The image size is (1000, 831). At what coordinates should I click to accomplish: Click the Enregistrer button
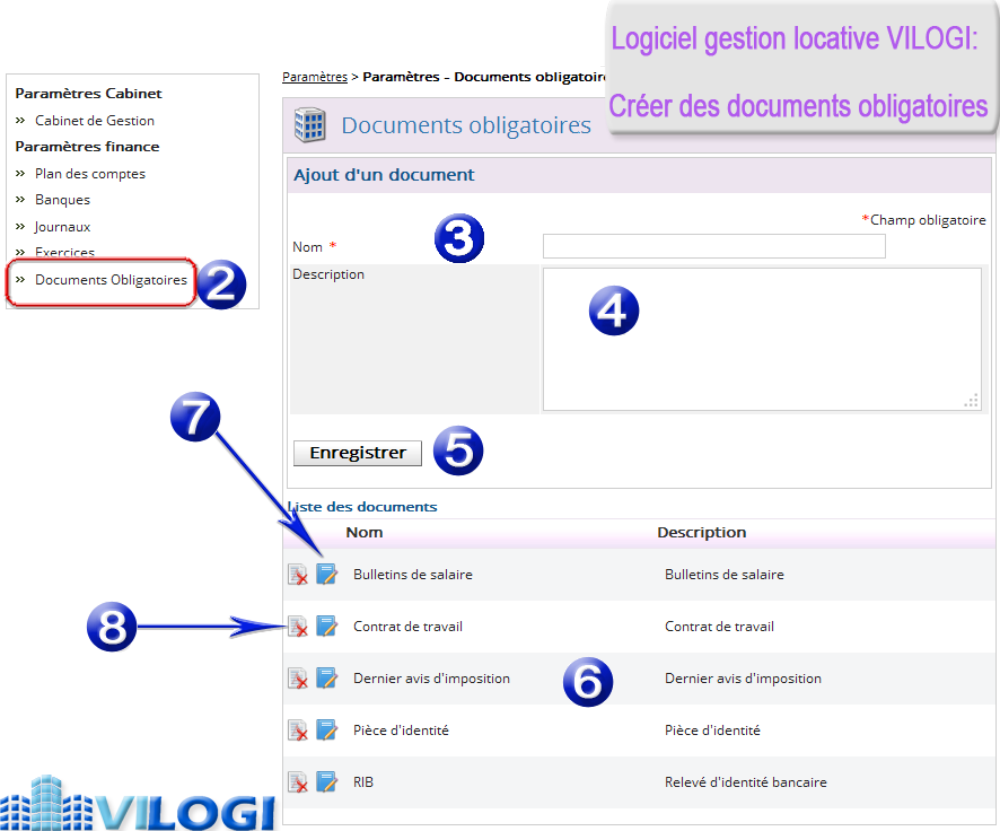[x=358, y=453]
